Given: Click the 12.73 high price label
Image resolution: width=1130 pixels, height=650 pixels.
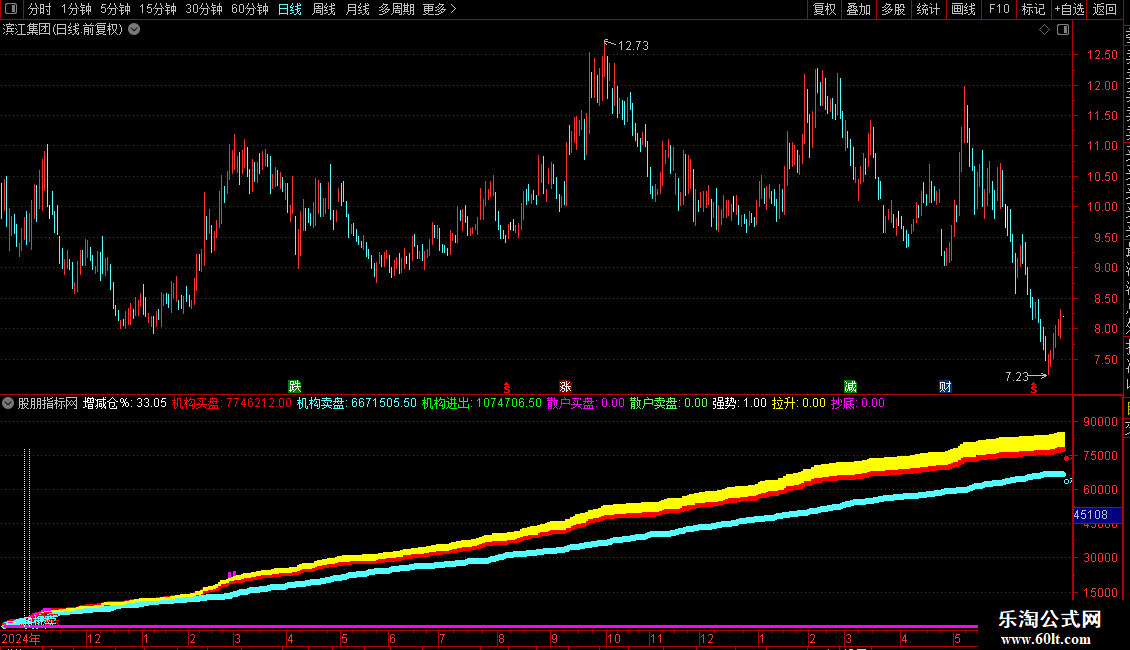Looking at the screenshot, I should 633,46.
